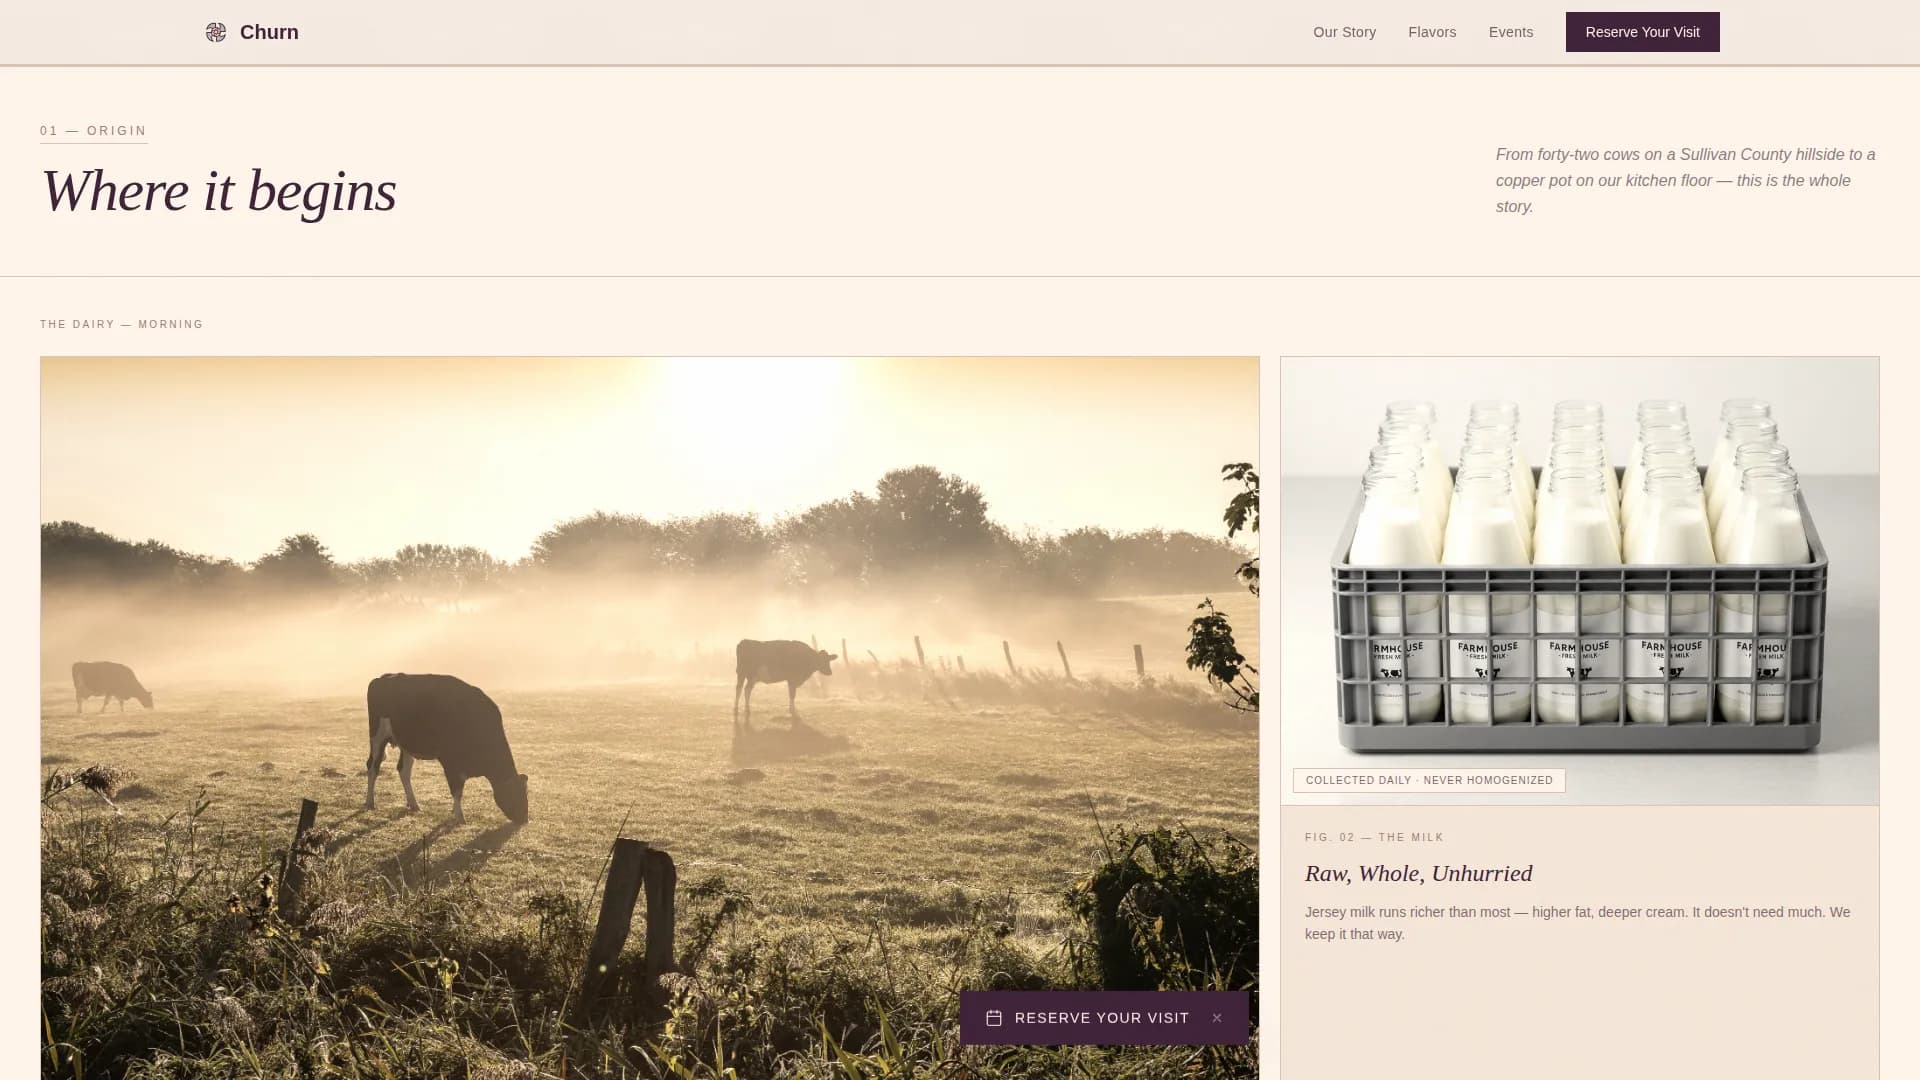
Task: Open the Our Story page
Action: [x=1344, y=32]
